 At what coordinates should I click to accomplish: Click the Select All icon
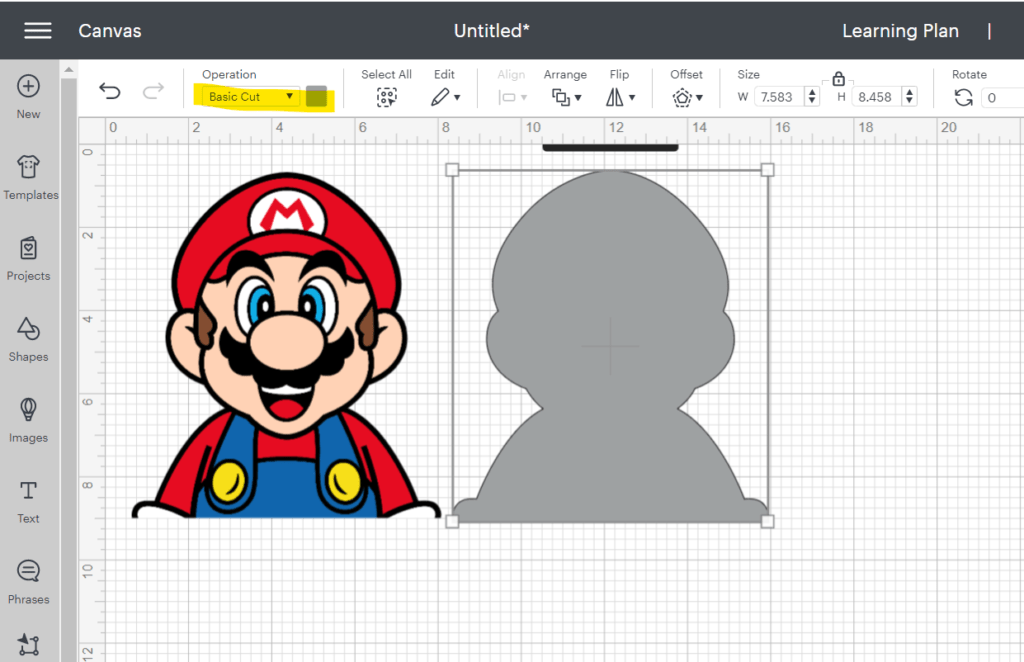(x=387, y=97)
